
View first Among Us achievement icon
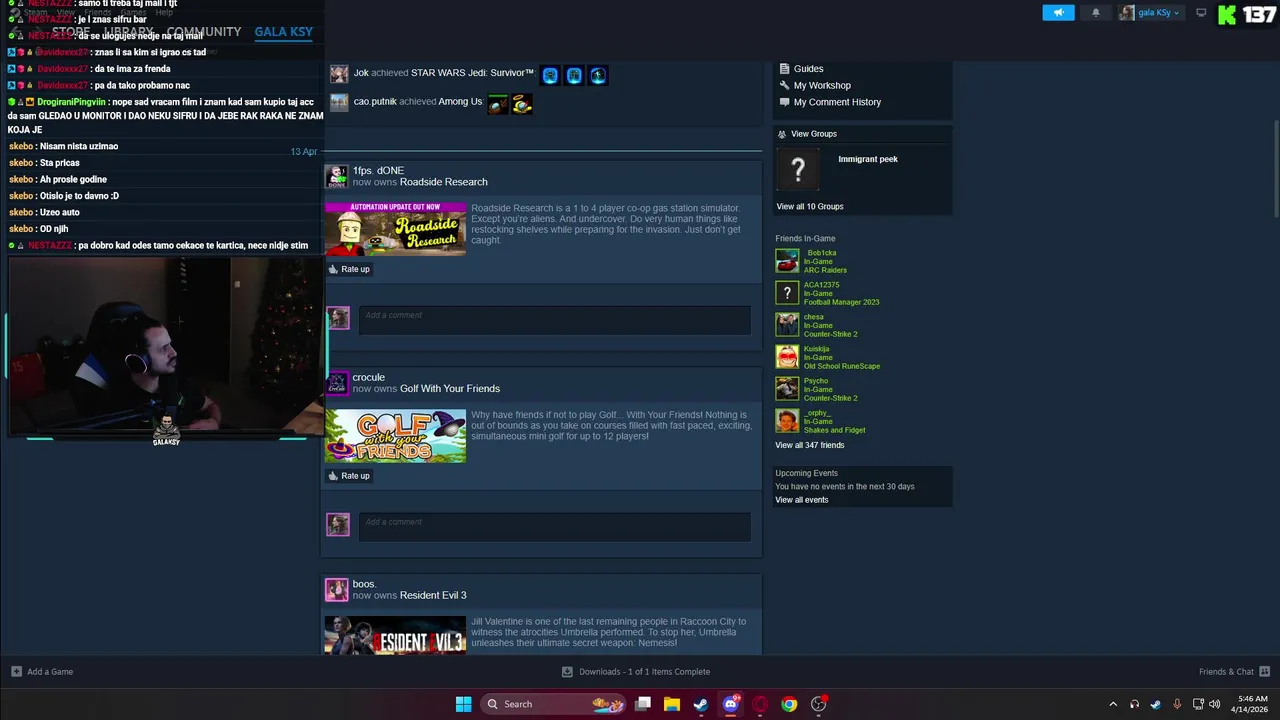pos(498,104)
